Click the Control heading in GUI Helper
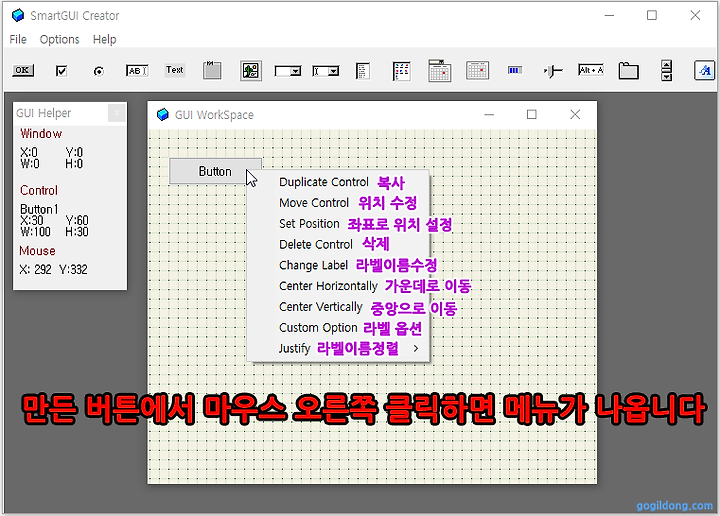The image size is (720, 516). 39,191
